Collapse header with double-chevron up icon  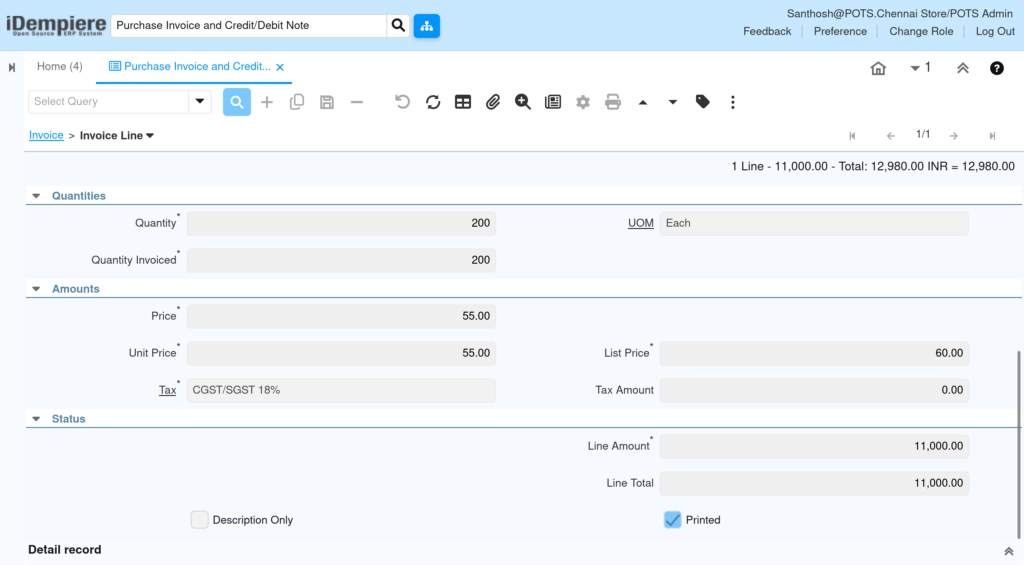tap(963, 68)
